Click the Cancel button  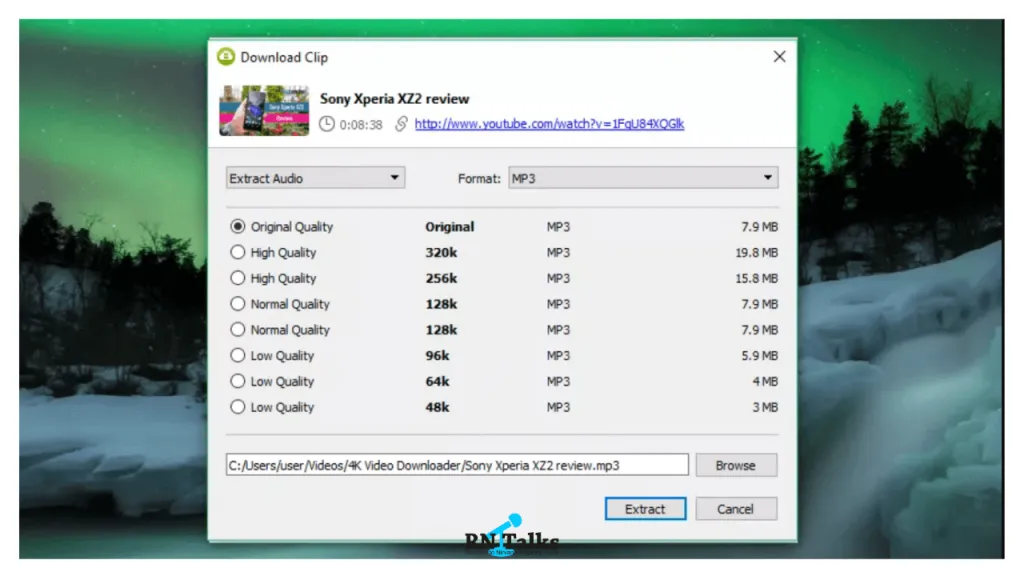(x=736, y=509)
